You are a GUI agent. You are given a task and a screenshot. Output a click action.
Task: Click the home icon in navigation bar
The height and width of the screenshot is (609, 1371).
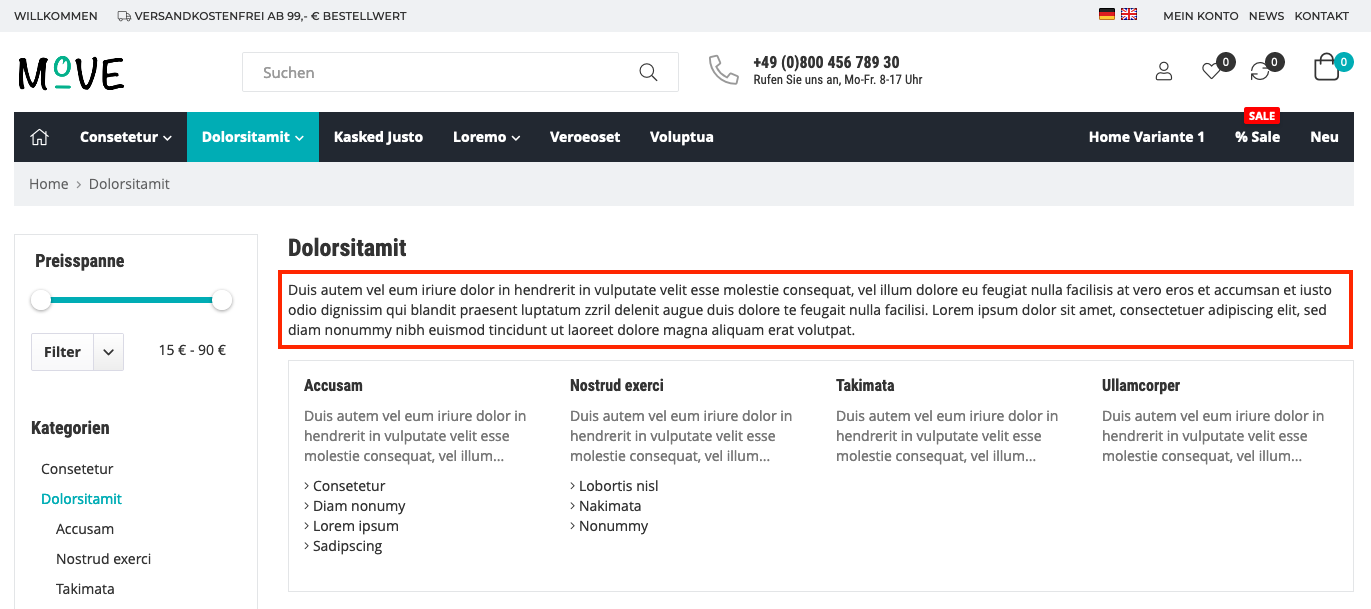(40, 137)
